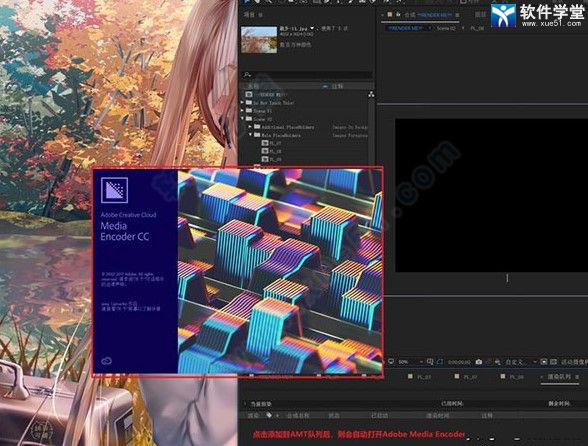Select the Main Placeholders folder row
This screenshot has height=446, width=588.
[278, 135]
